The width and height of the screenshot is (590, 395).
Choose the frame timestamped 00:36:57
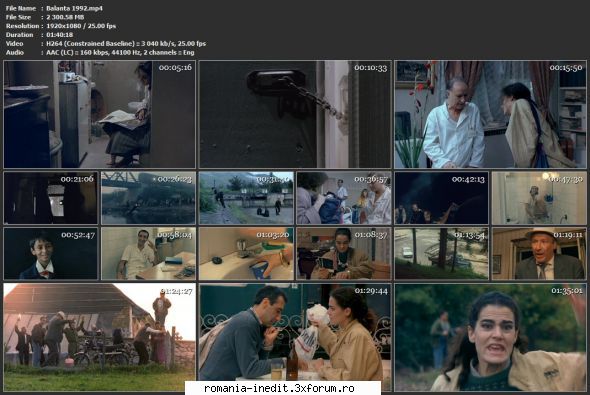point(344,198)
